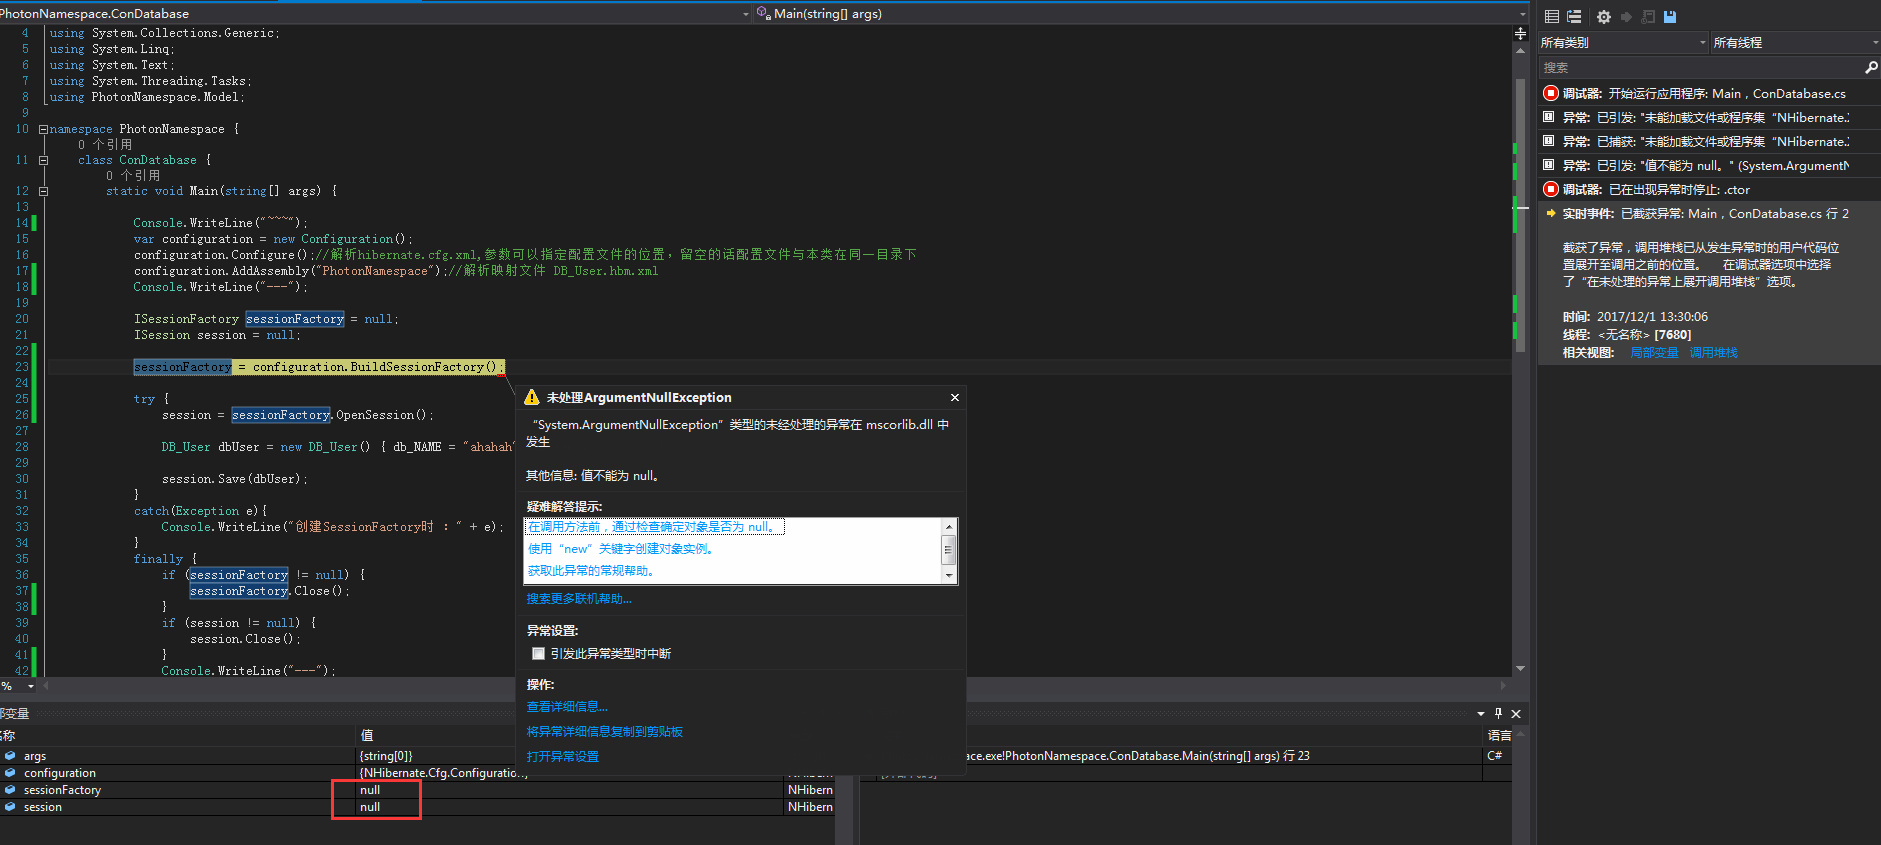The height and width of the screenshot is (845, 1881).
Task: Select the 实时事件: 已截获异常 row
Action: coord(1709,213)
